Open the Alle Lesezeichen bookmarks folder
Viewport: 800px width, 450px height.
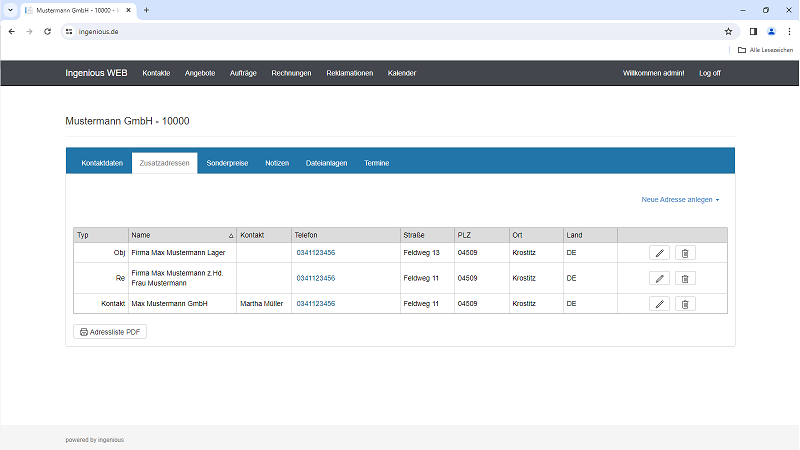pyautogui.click(x=766, y=50)
